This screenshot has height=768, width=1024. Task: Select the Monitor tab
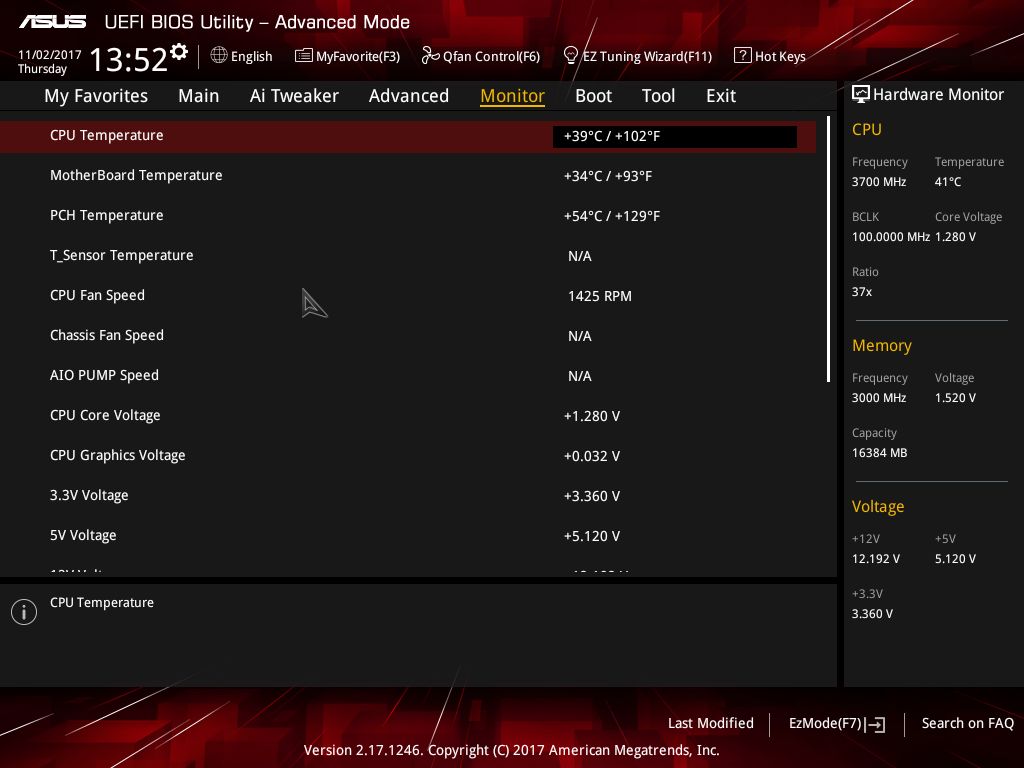click(x=512, y=96)
